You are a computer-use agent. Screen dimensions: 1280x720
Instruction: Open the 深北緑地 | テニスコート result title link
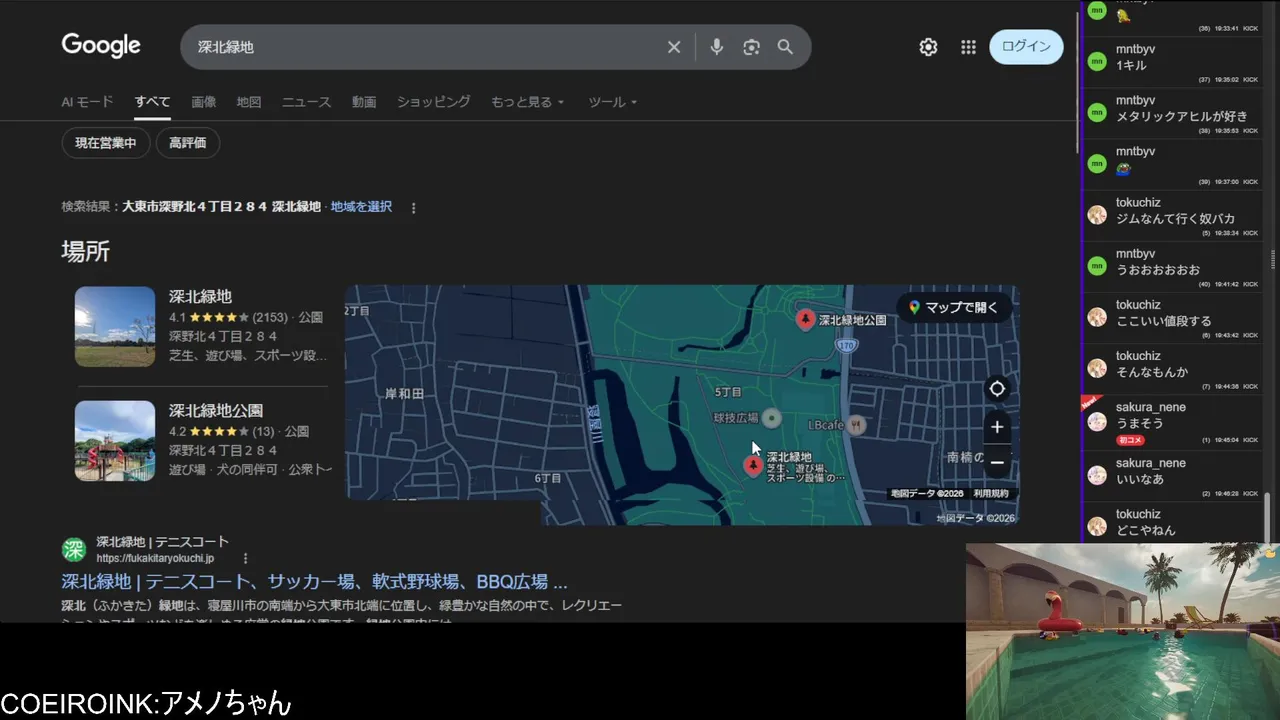click(315, 582)
